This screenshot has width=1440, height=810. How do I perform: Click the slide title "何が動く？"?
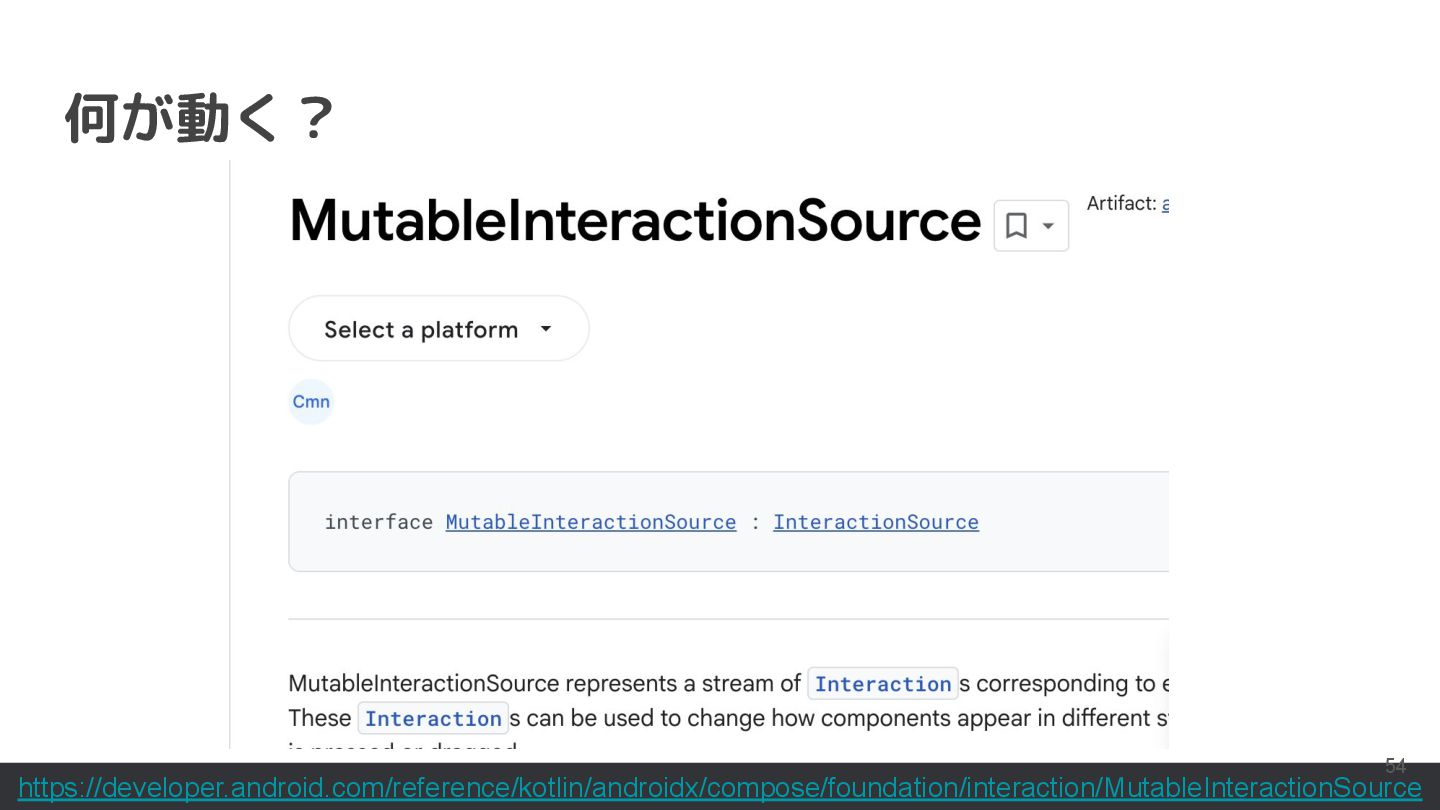[199, 118]
